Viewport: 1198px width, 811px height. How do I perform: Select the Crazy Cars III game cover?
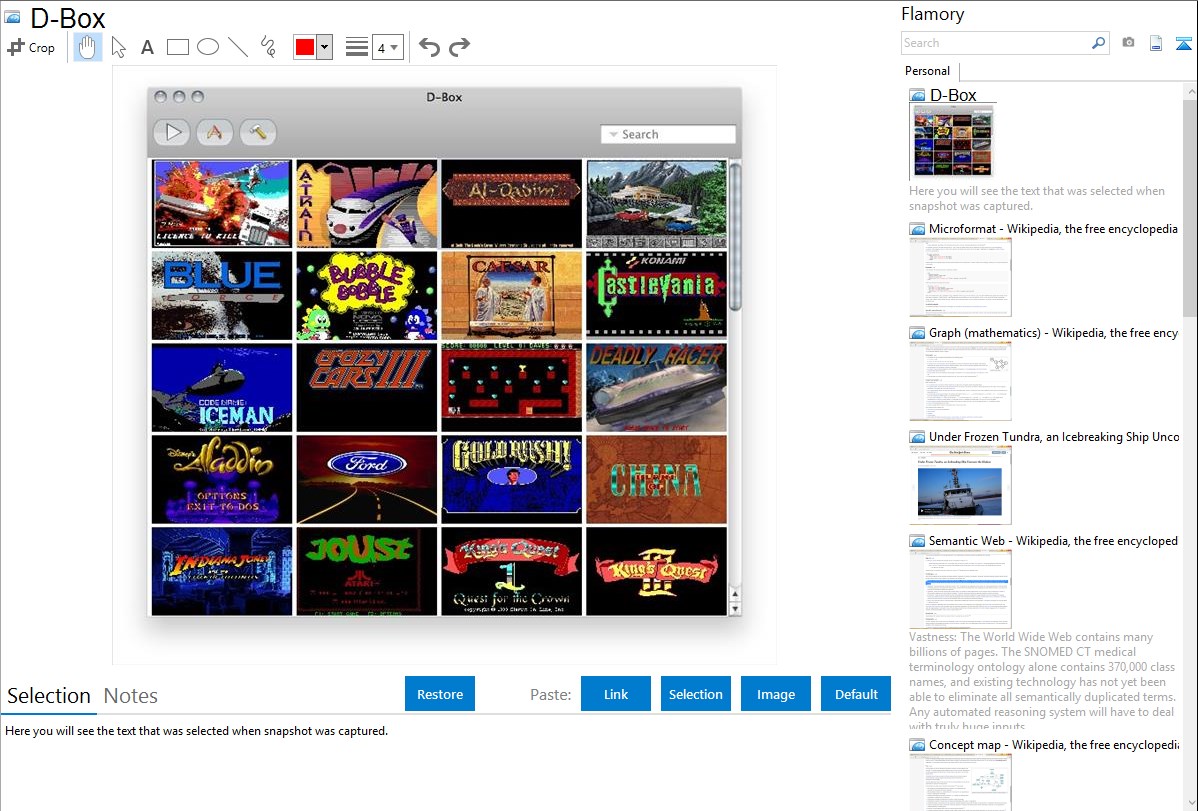click(x=367, y=388)
